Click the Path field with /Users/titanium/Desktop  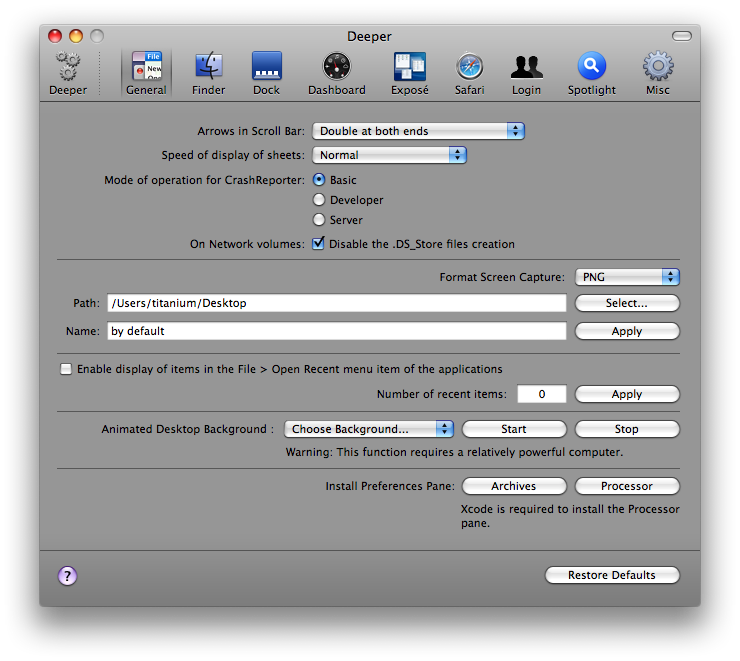(x=336, y=303)
